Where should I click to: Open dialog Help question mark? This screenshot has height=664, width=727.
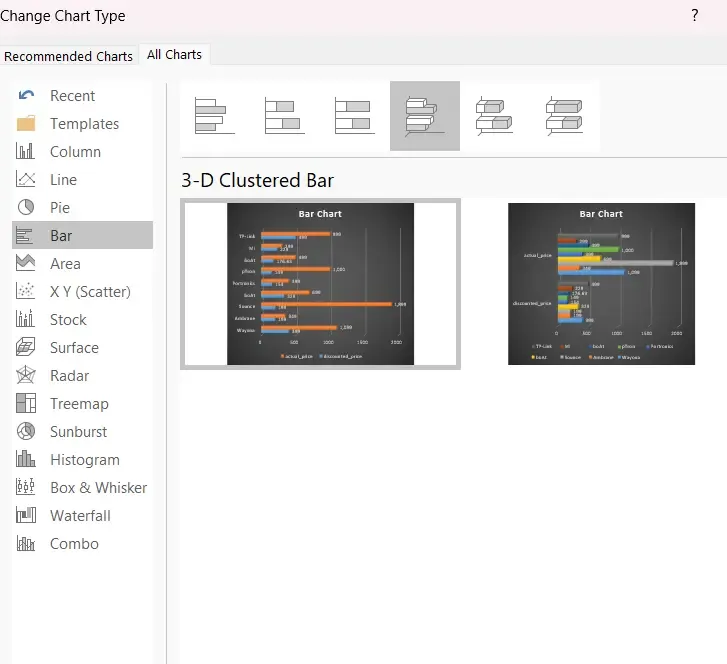coord(695,15)
